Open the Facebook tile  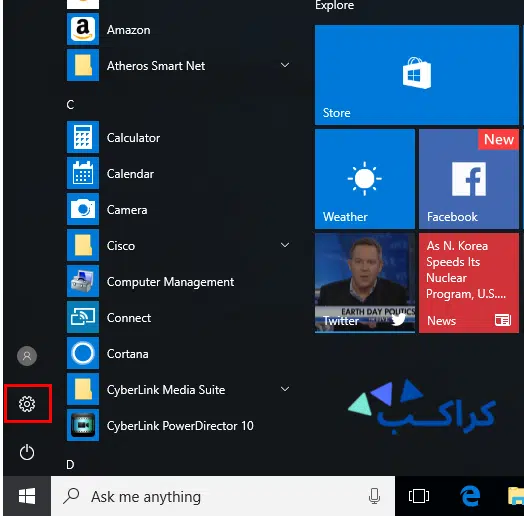point(469,179)
